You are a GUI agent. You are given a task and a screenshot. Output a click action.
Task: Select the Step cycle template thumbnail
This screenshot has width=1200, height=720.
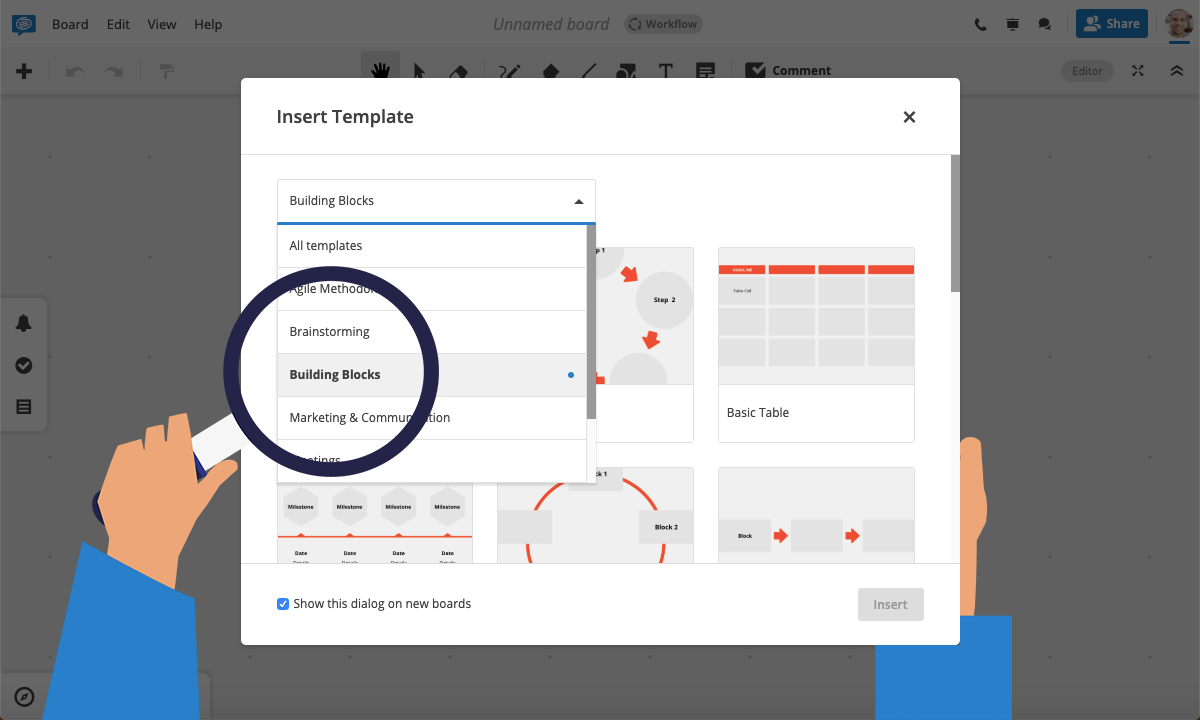tap(645, 316)
